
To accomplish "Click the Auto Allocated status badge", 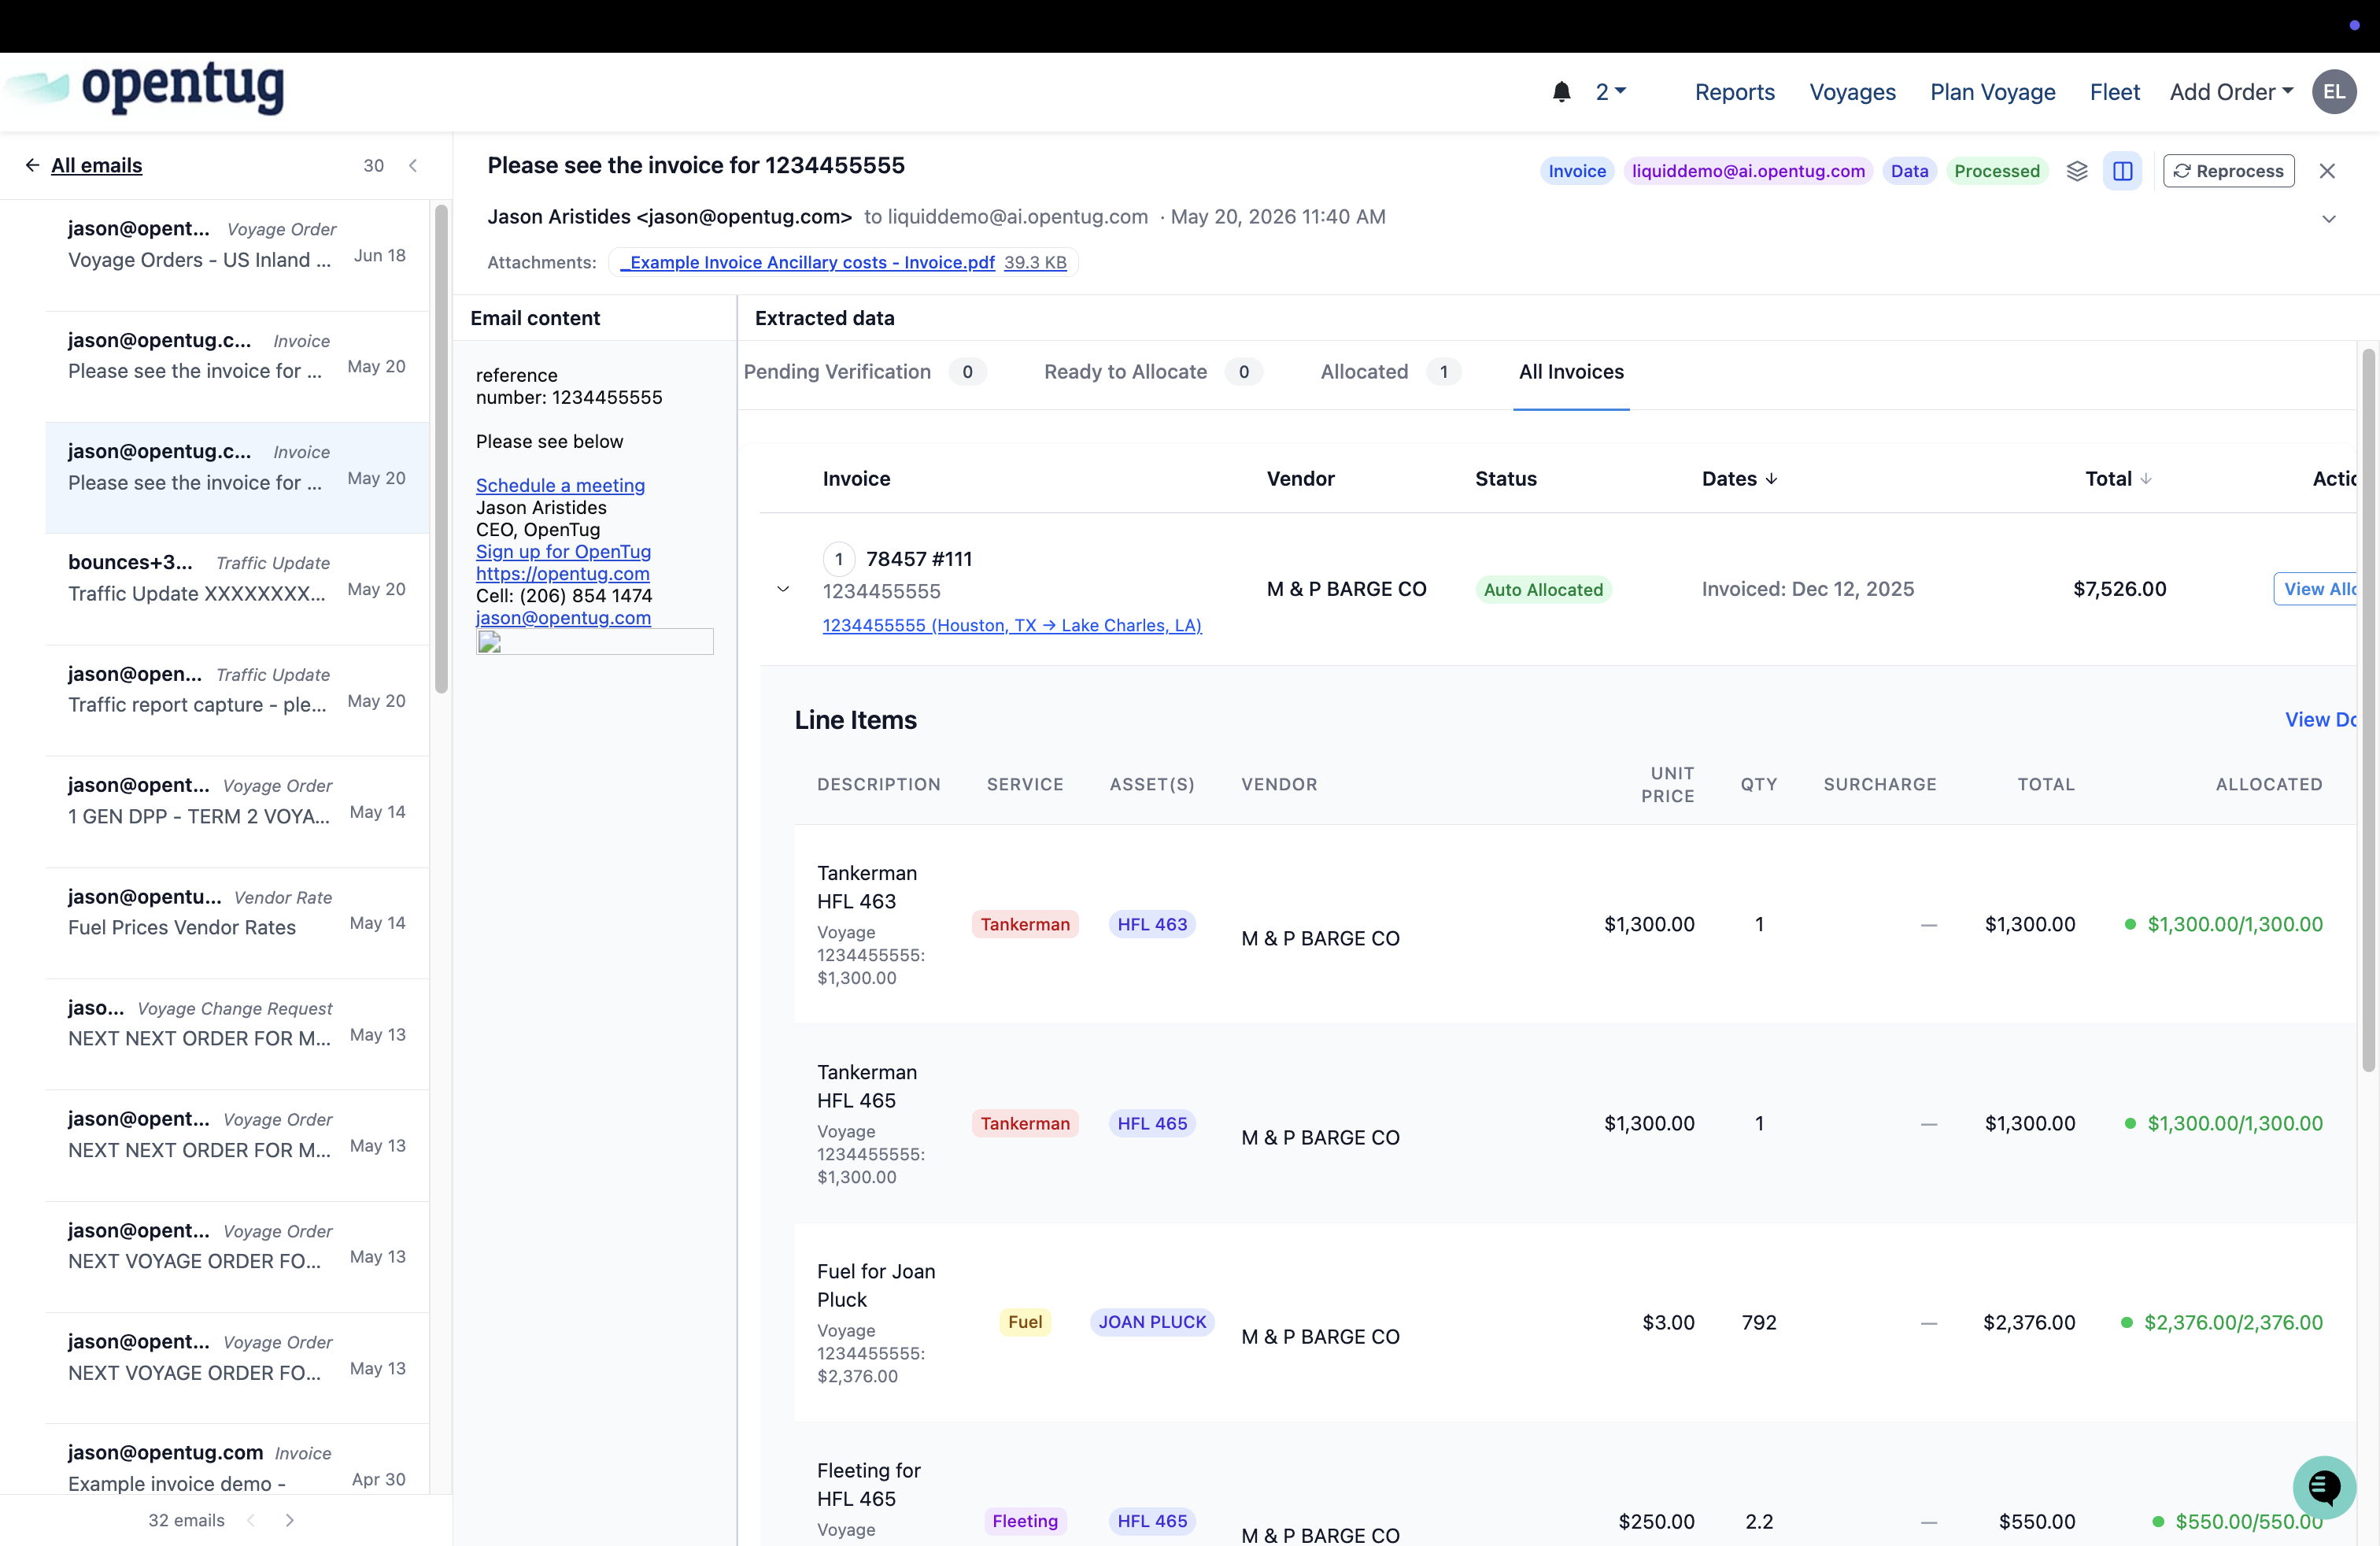I will pyautogui.click(x=1543, y=590).
